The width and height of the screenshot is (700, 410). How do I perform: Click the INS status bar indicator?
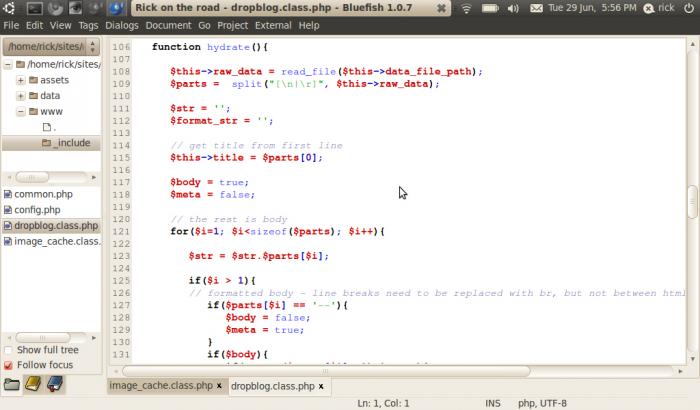pyautogui.click(x=493, y=403)
